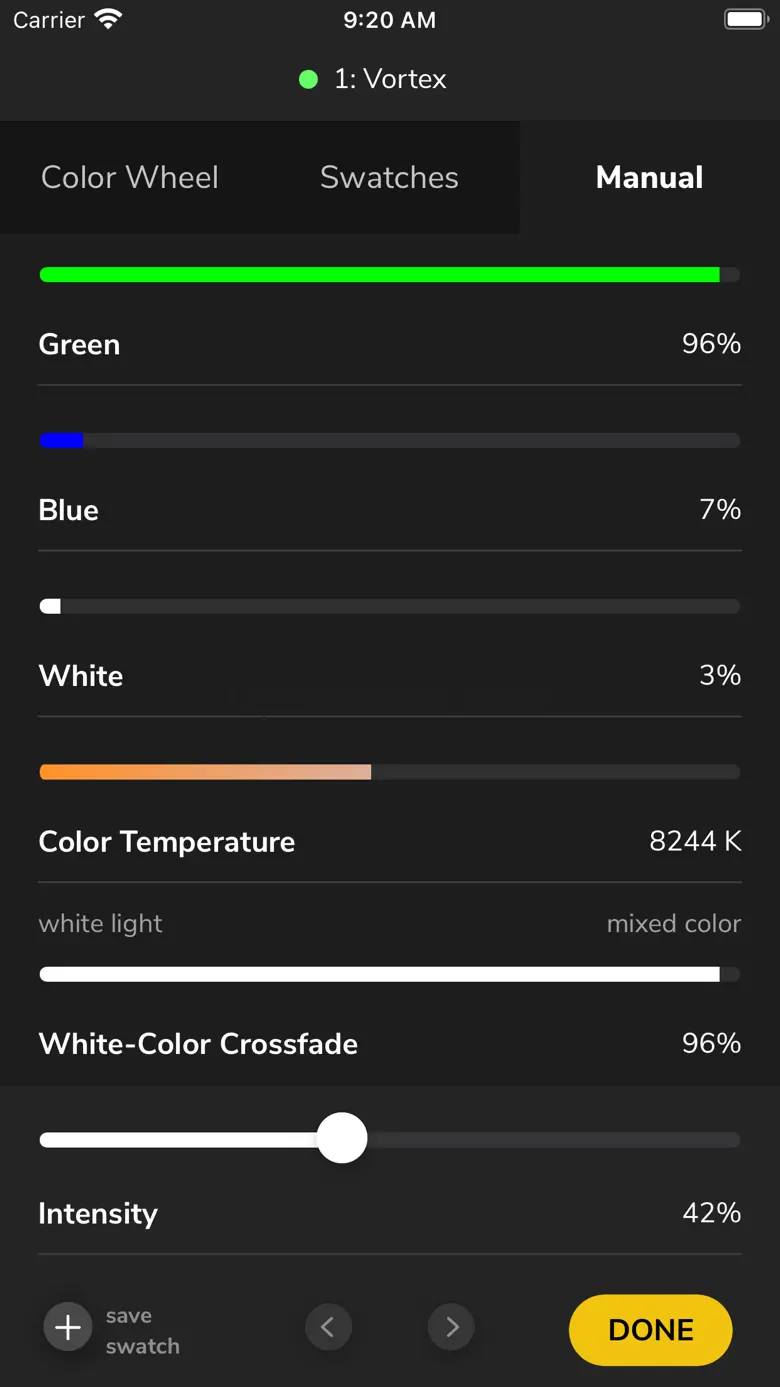Tap the battery icon in status bar
780x1387 pixels.
coord(745,19)
